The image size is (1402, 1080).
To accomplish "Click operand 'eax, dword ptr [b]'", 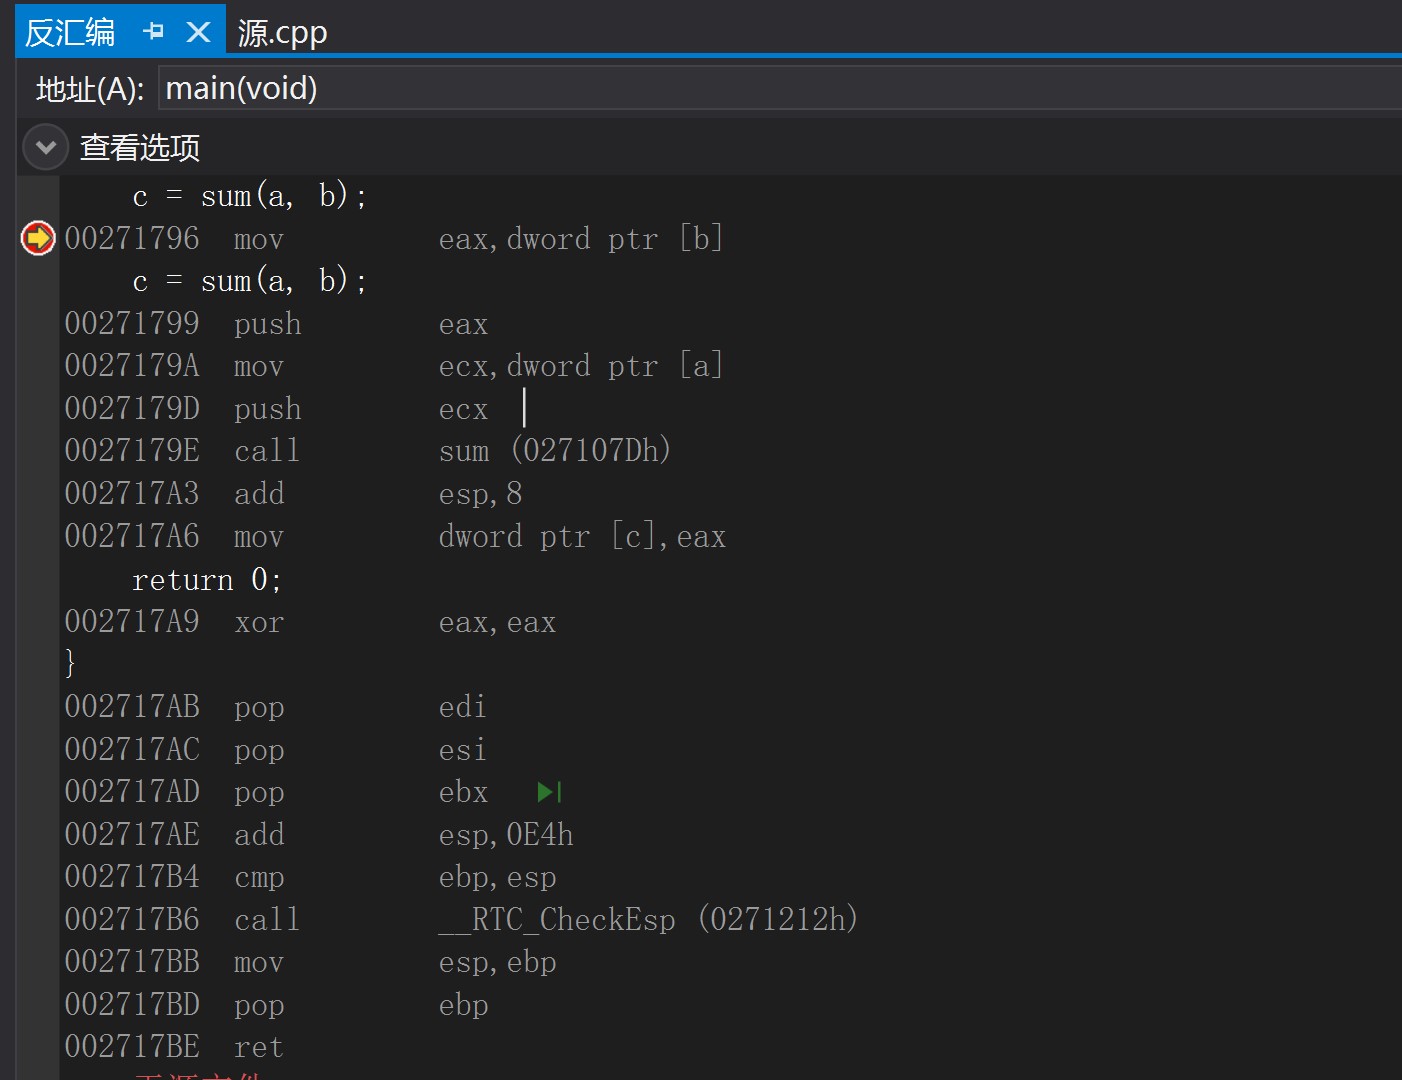I will pos(581,239).
